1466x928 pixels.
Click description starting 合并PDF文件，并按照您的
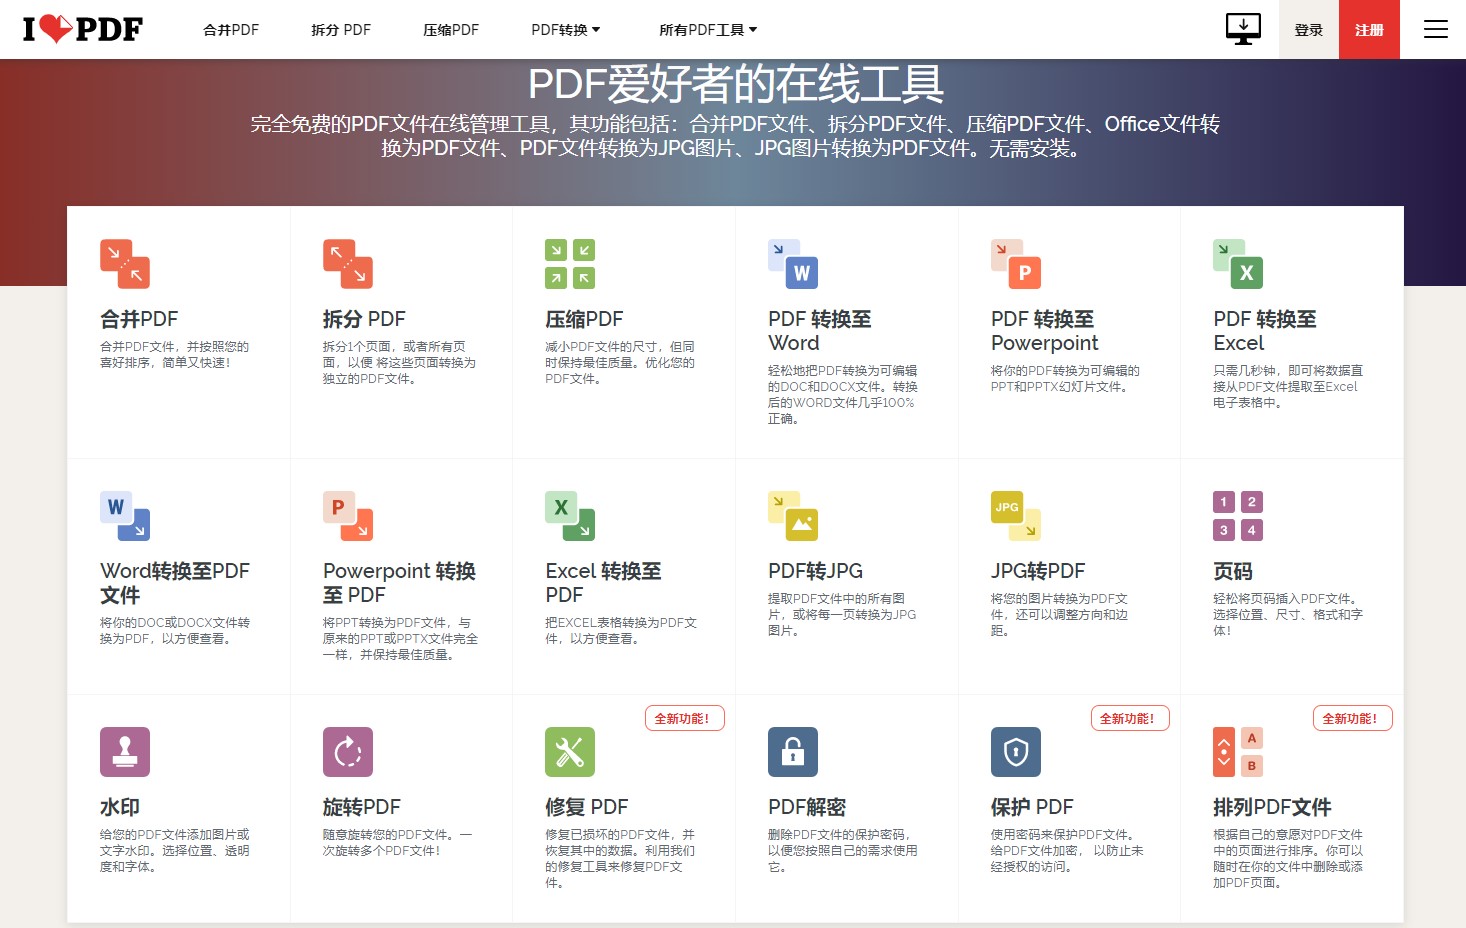[174, 354]
